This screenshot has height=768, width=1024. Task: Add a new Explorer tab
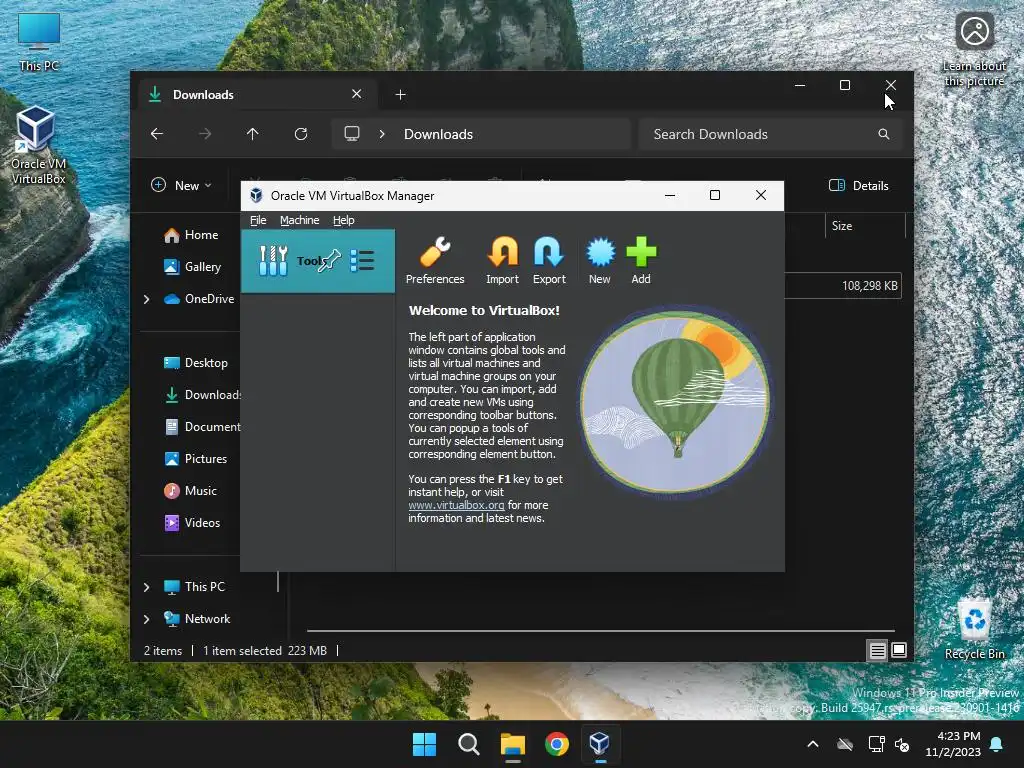tap(400, 95)
